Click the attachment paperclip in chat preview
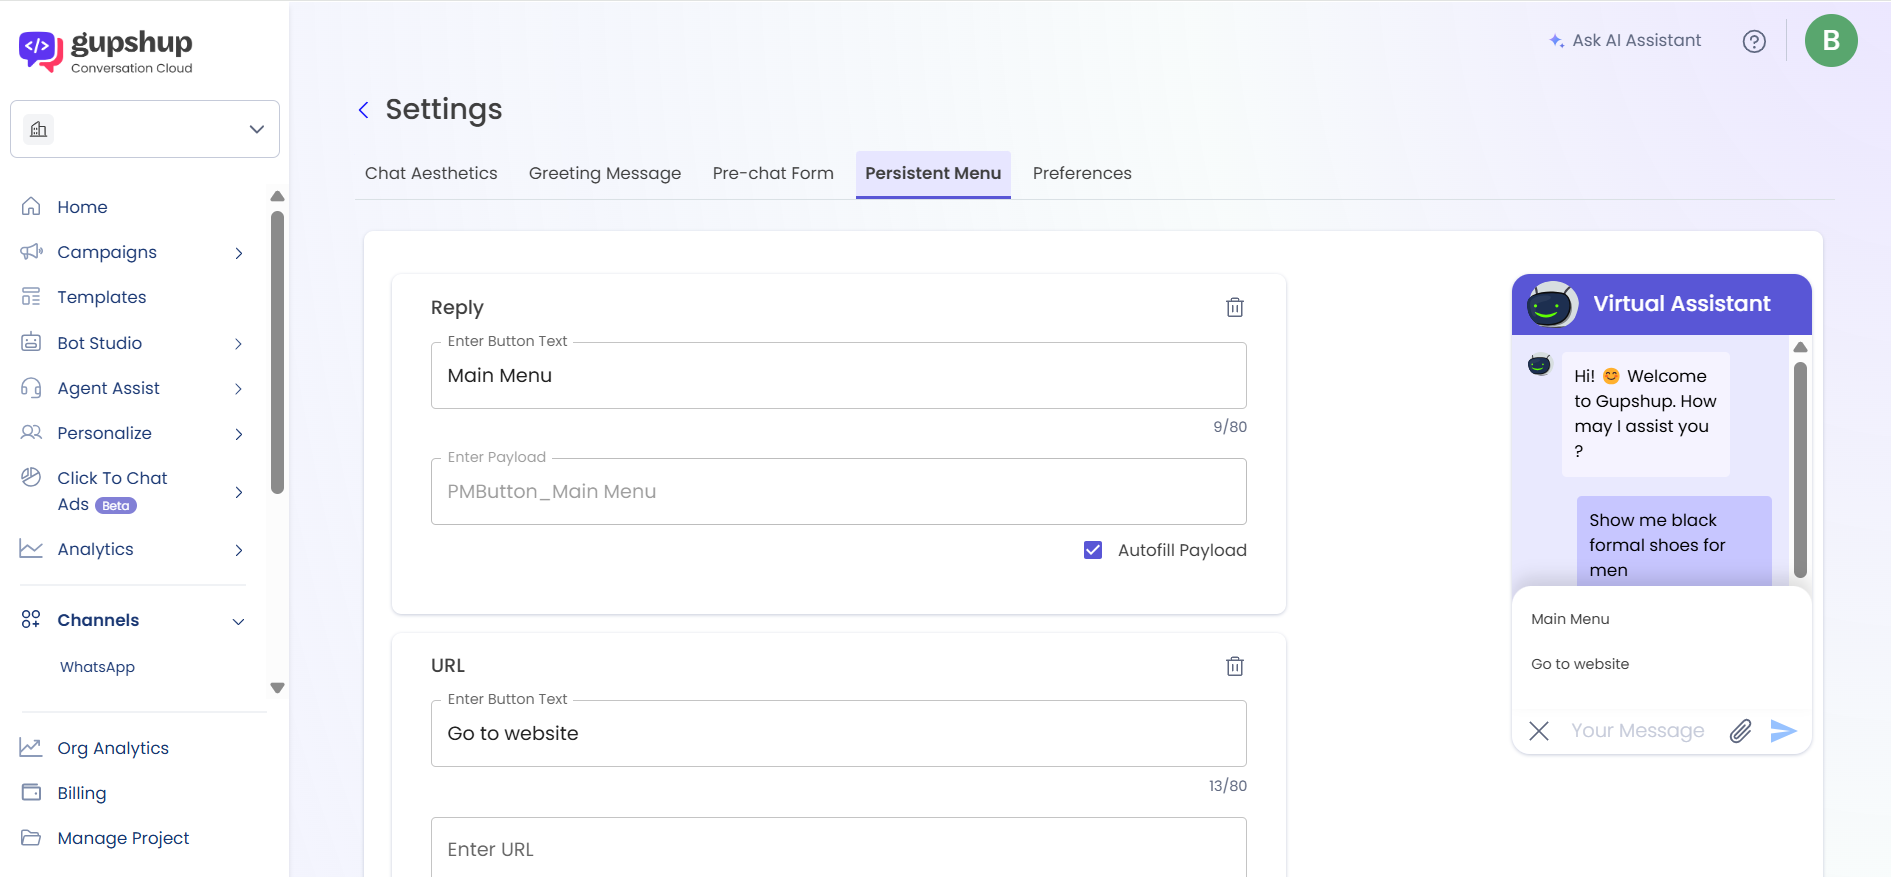 coord(1741,731)
